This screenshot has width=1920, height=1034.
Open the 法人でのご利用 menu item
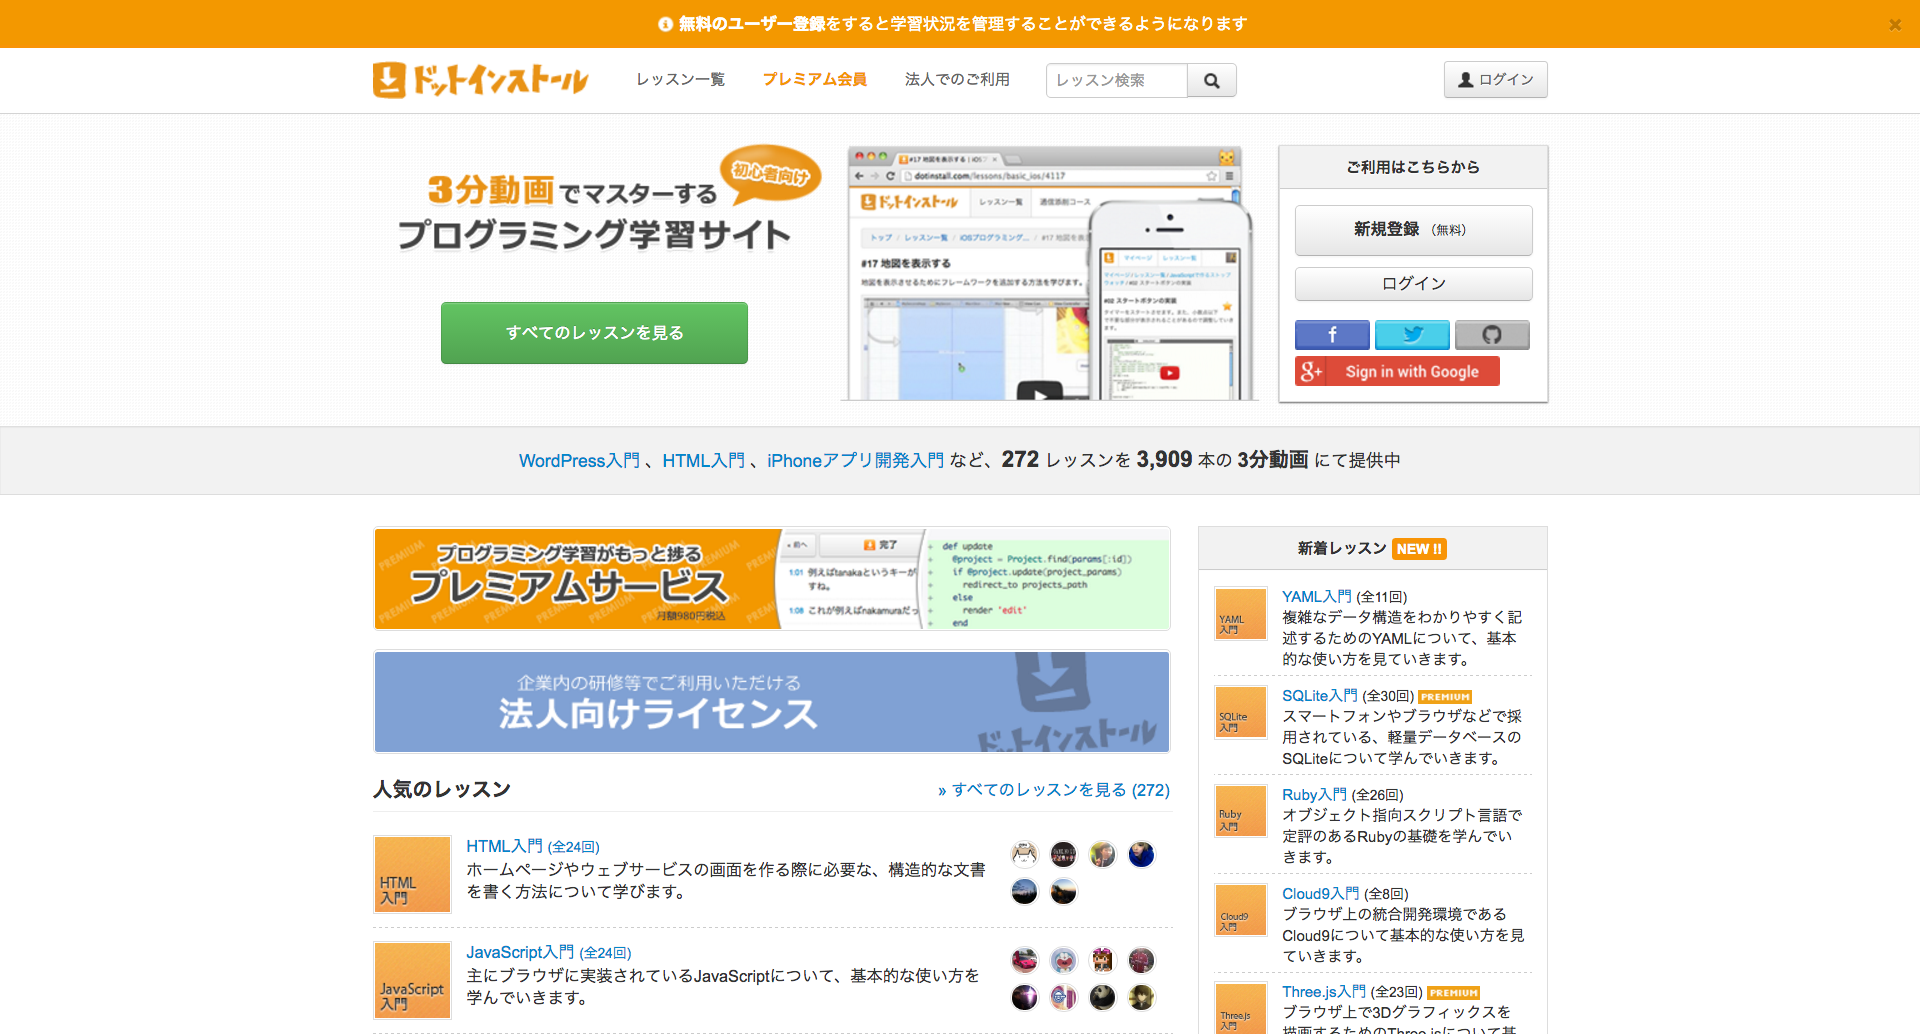tap(957, 80)
